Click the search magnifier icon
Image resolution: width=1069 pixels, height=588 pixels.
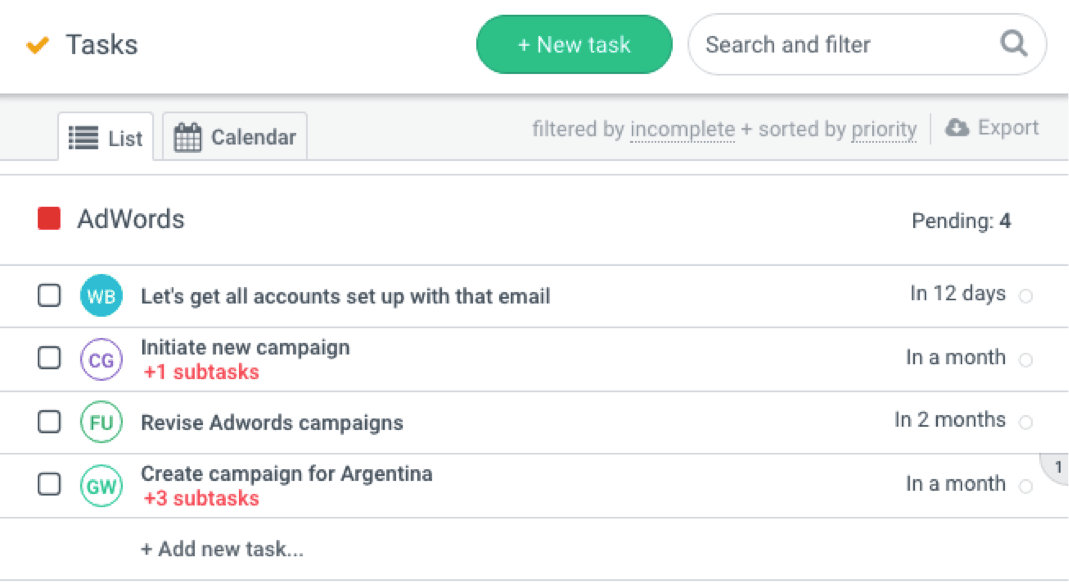click(1013, 44)
